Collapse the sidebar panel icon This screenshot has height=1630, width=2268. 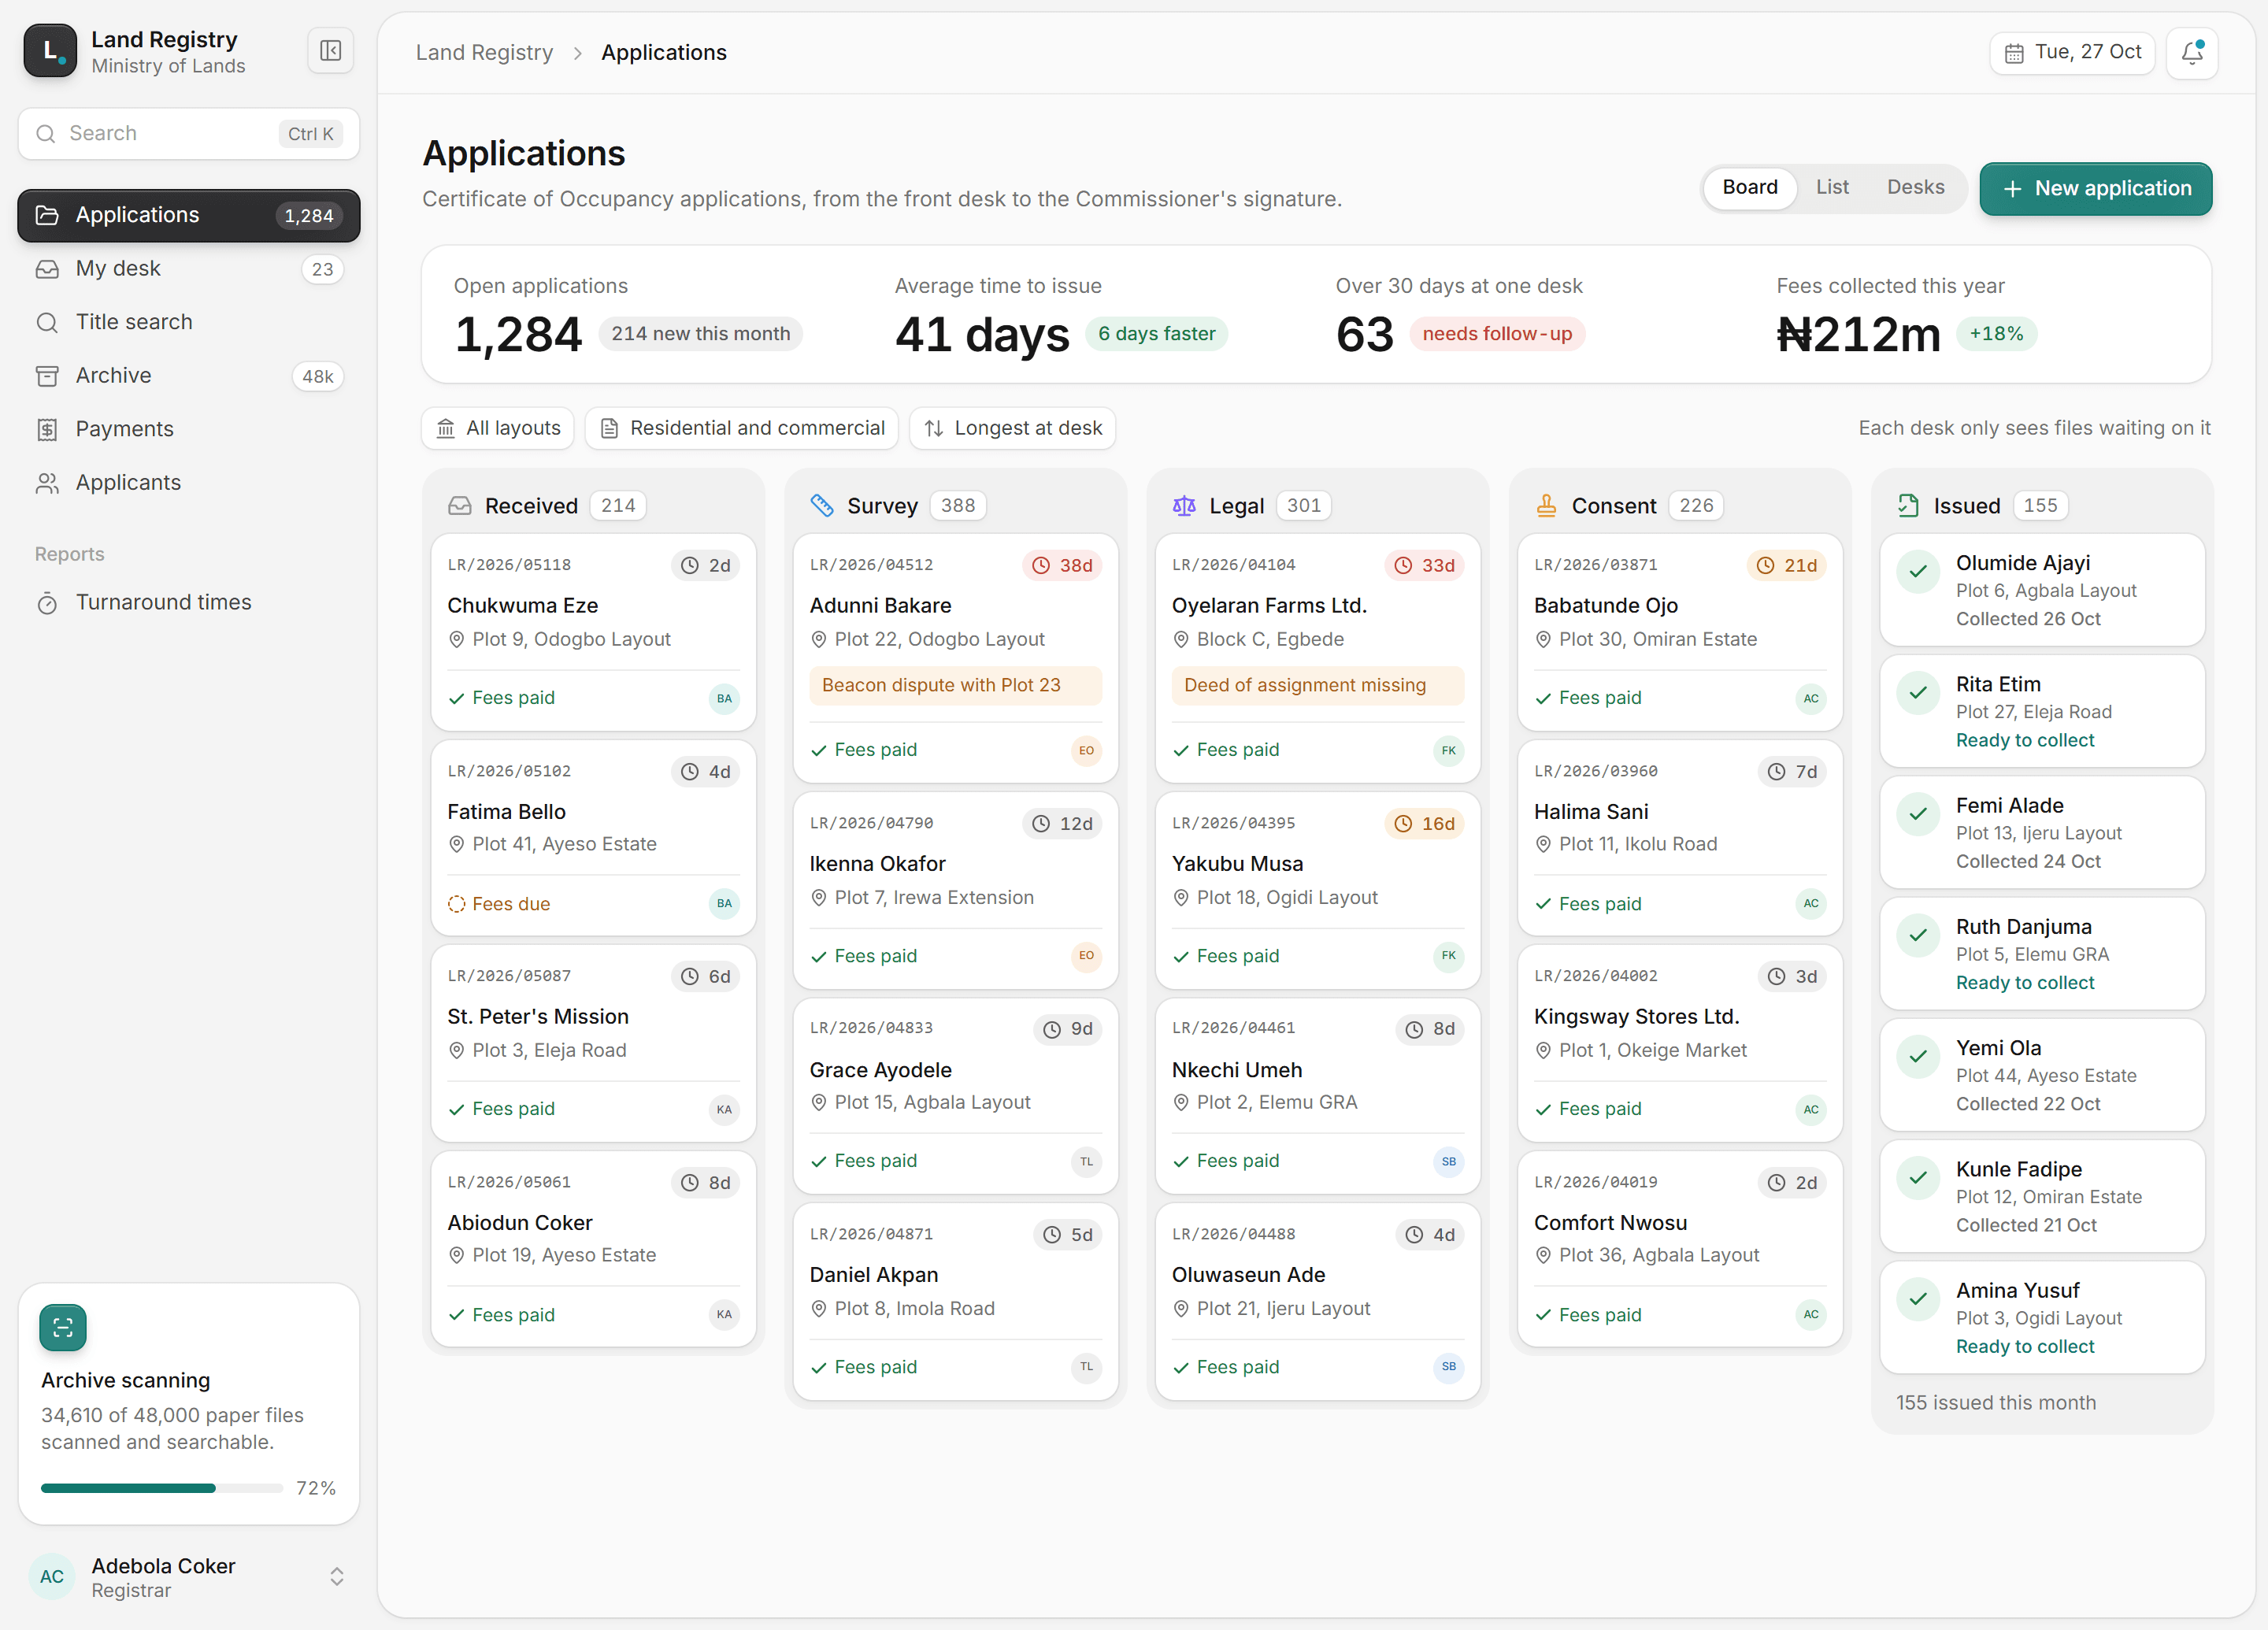(x=330, y=51)
